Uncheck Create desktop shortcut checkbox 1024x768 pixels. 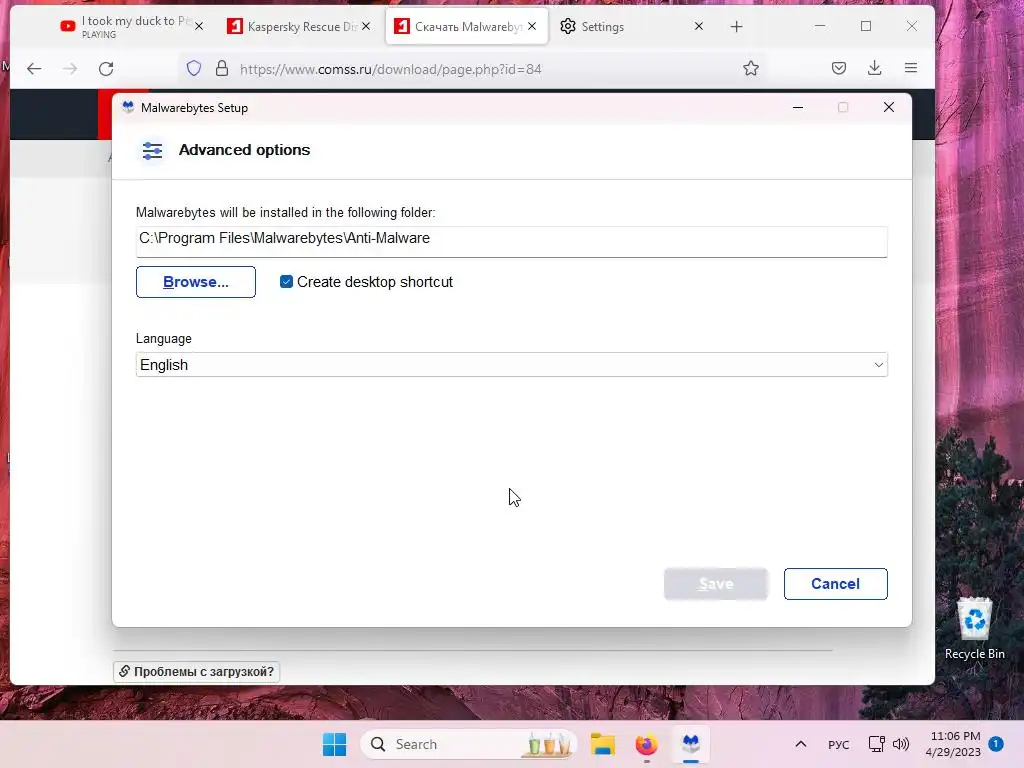click(286, 281)
